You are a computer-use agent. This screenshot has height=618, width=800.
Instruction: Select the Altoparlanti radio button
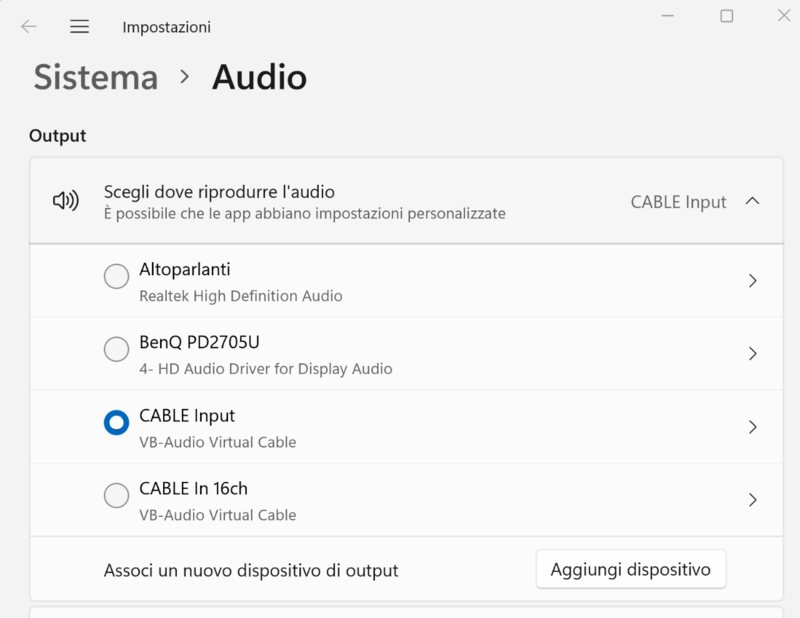point(116,276)
